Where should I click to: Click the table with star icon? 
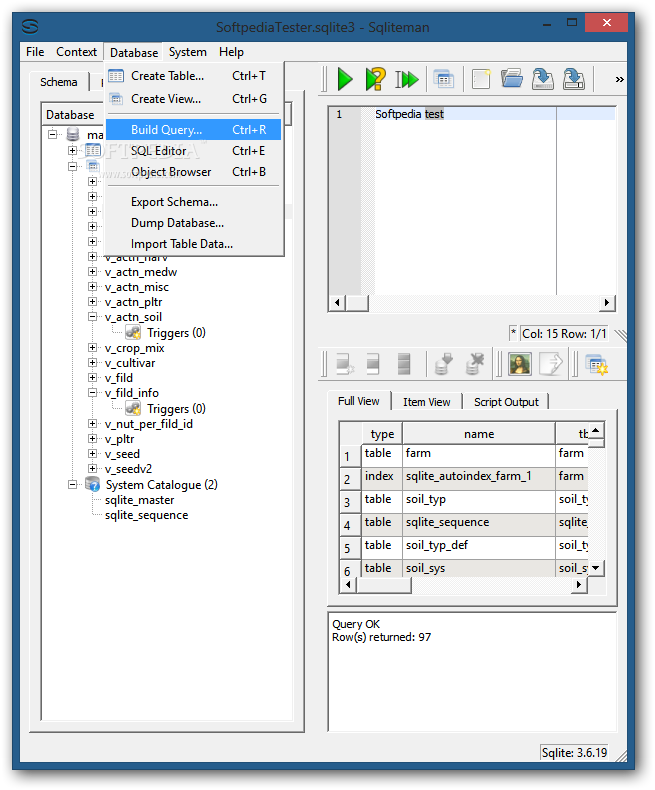(597, 365)
